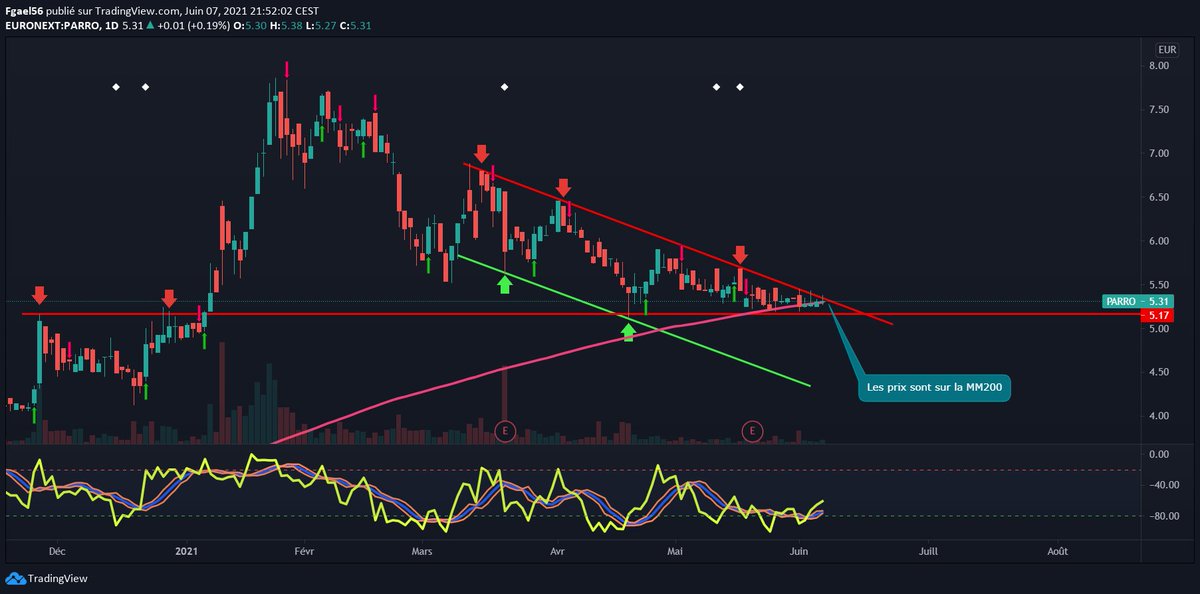The width and height of the screenshot is (1200, 594).
Task: Click the Août label on the time axis
Action: [1056, 551]
